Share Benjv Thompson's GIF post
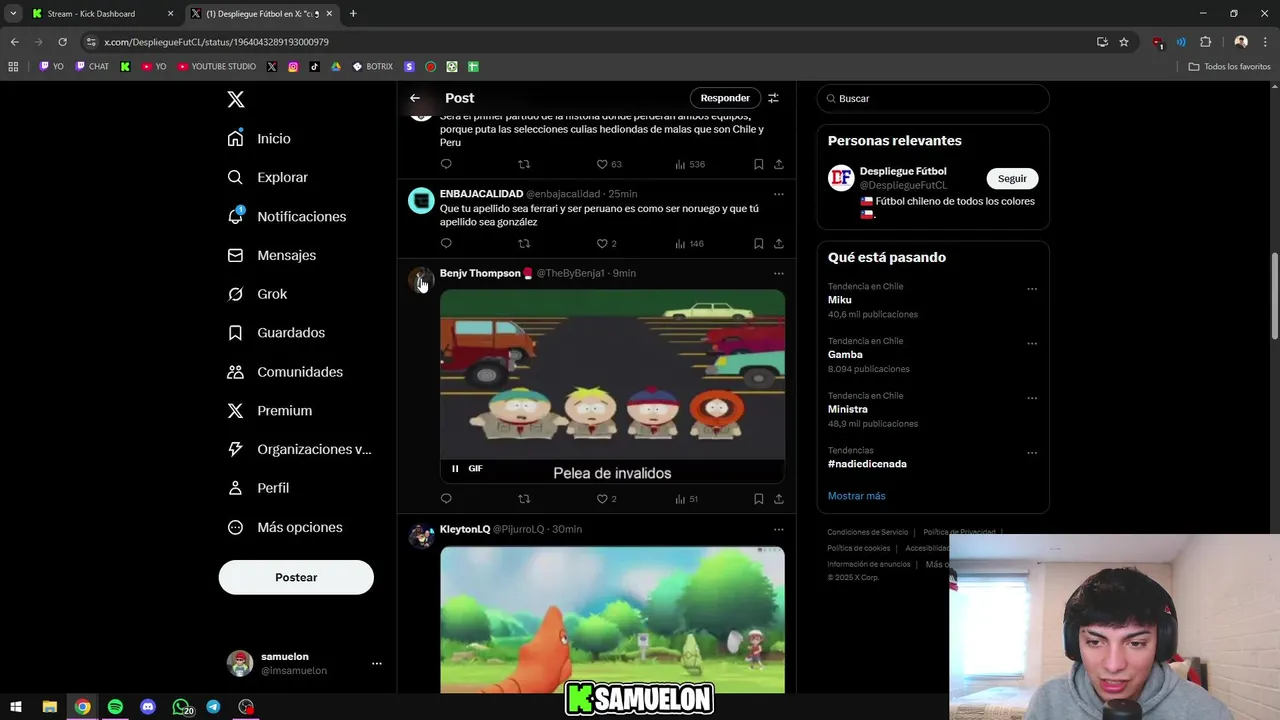Viewport: 1280px width, 720px height. click(x=778, y=498)
